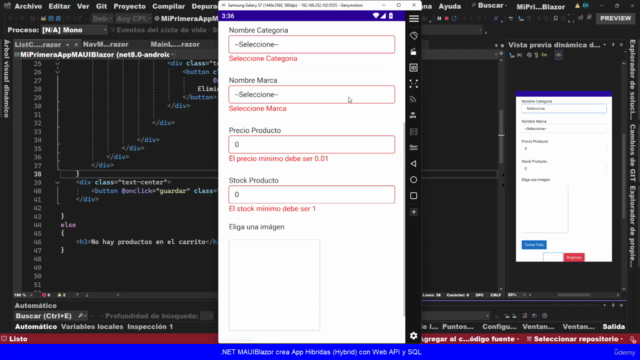Open the Ayuda menu
Screen dimensions: 640x360
click(x=449, y=6)
